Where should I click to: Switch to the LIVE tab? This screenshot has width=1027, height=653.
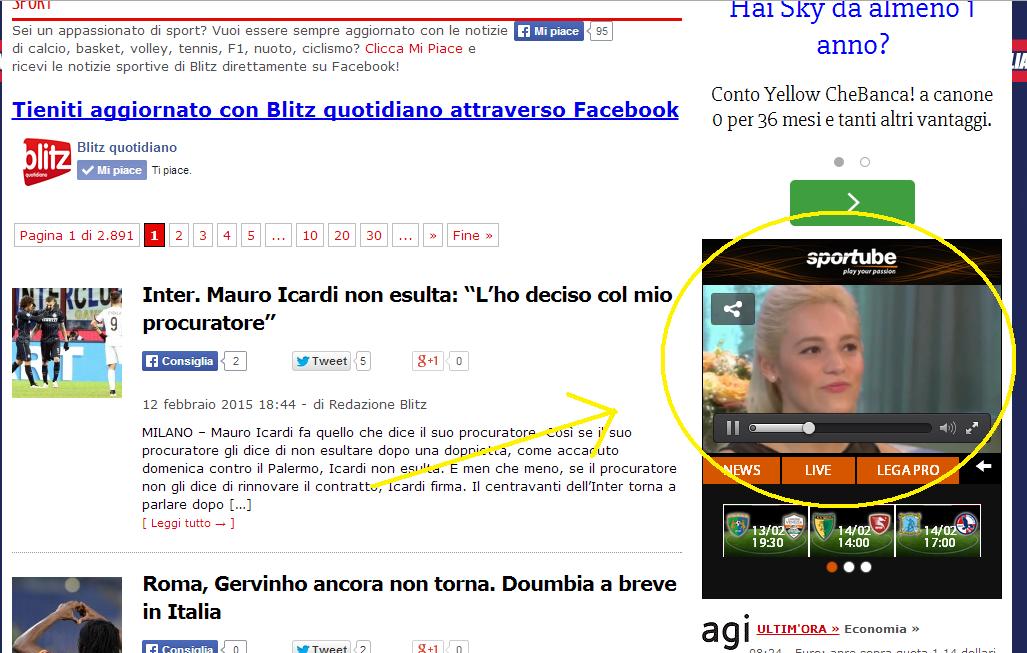tap(818, 470)
